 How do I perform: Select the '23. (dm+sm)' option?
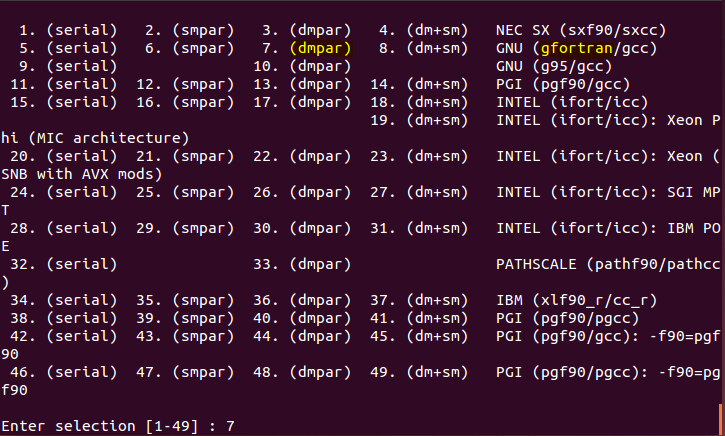click(x=419, y=156)
